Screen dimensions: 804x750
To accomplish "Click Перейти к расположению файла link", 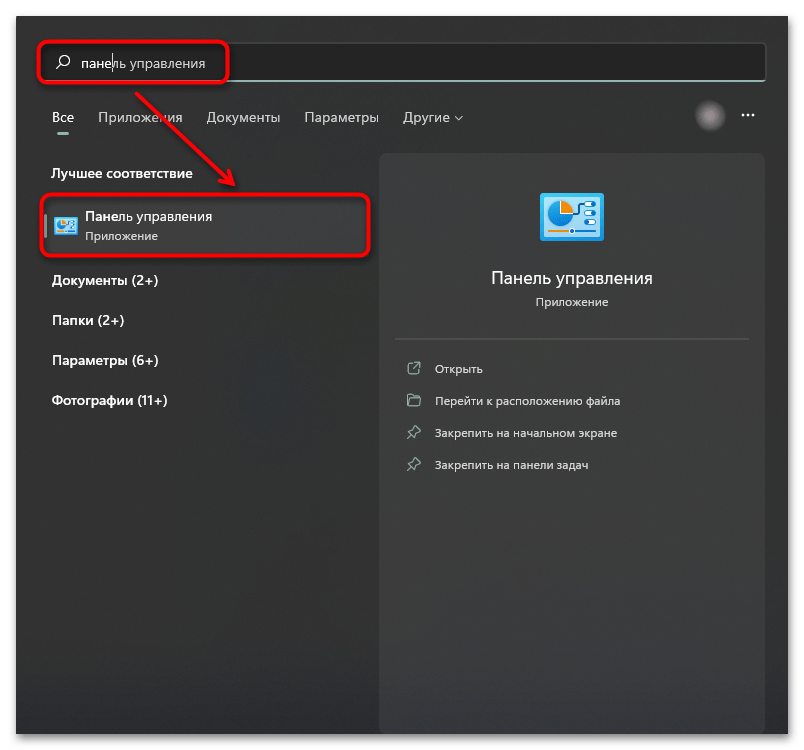I will click(527, 401).
